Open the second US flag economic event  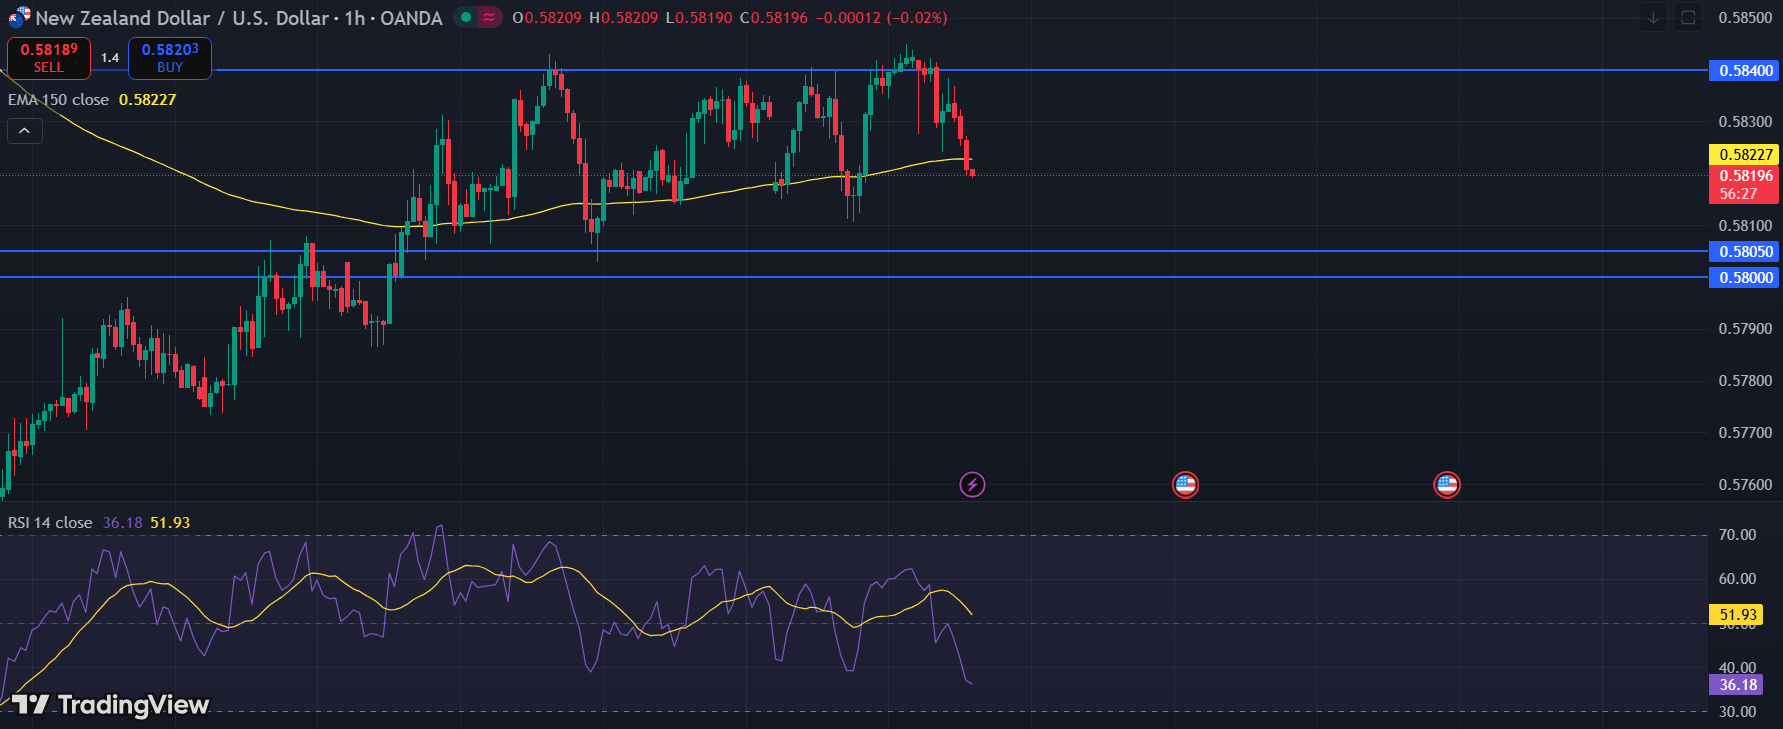click(x=1446, y=485)
